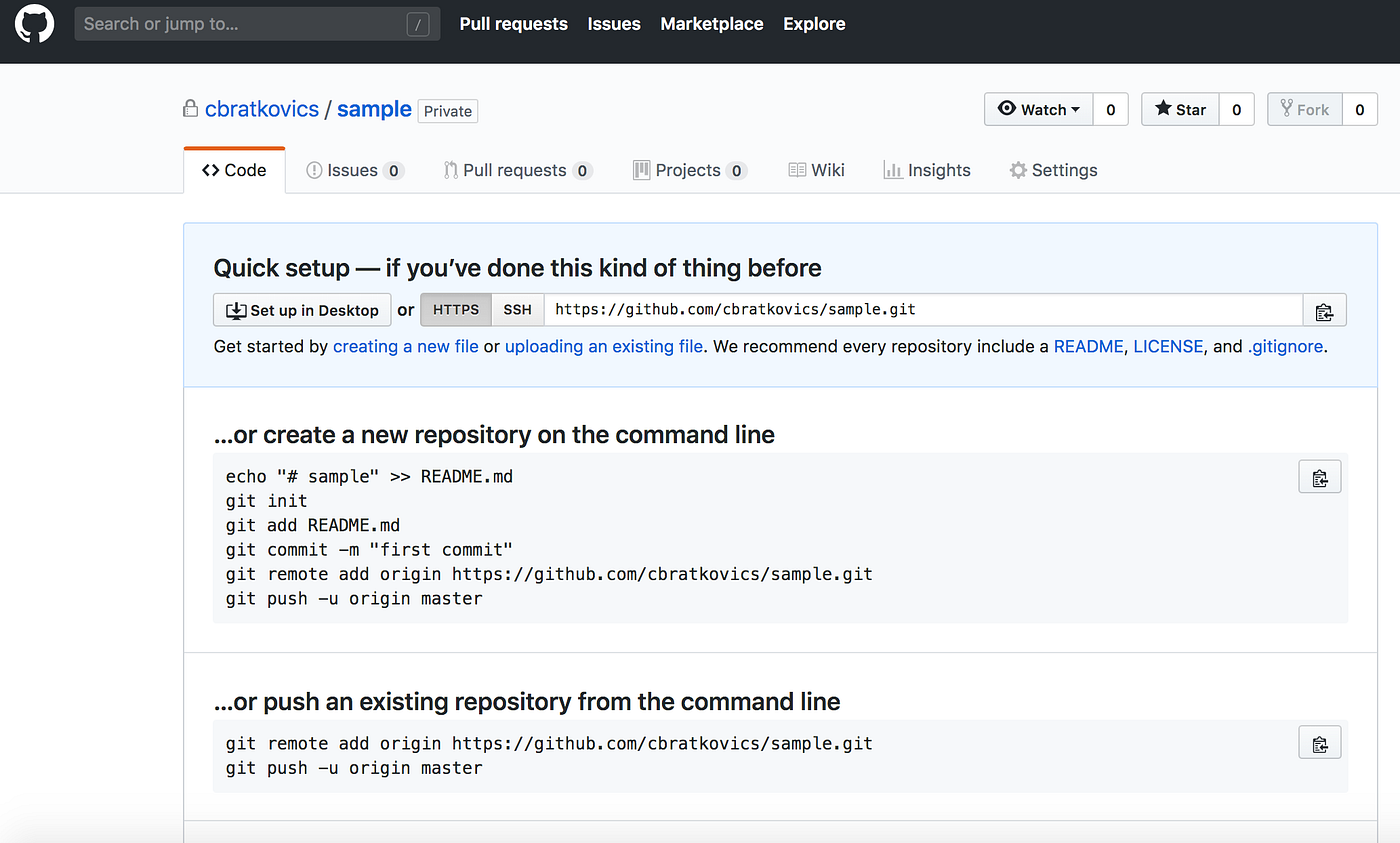The height and width of the screenshot is (843, 1400).
Task: View the fork count listing
Action: click(1360, 109)
